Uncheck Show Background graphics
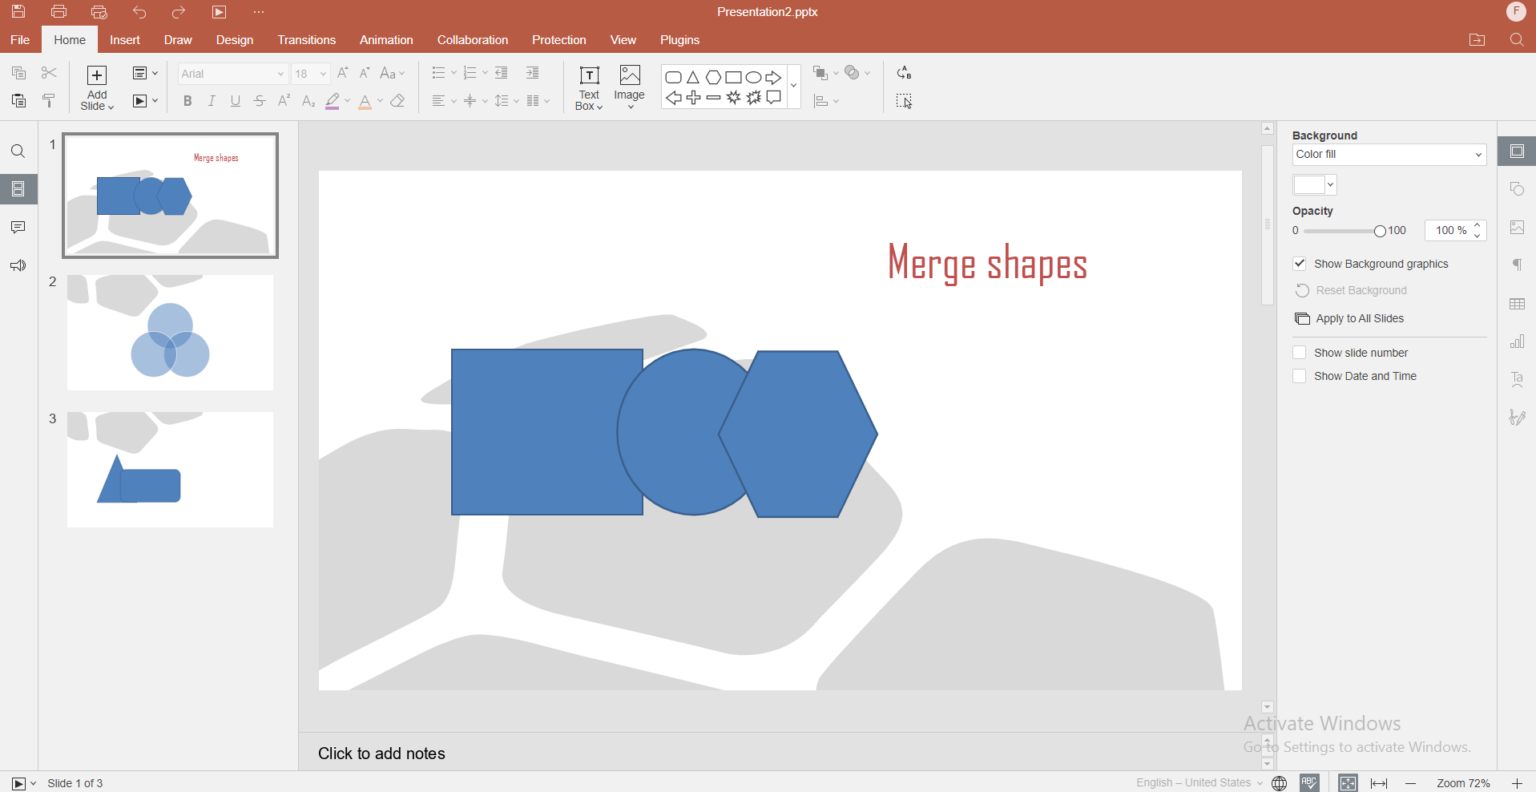 1299,263
